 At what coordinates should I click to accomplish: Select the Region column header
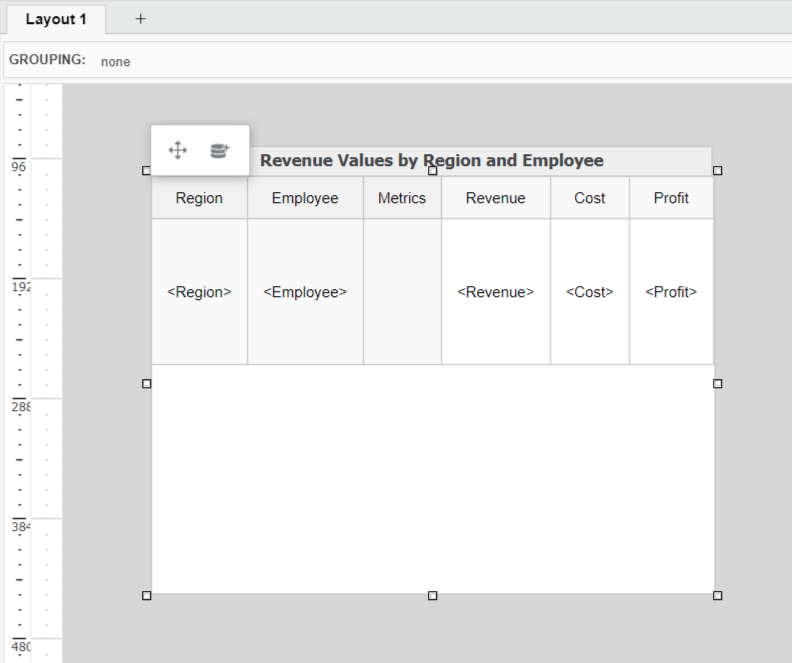pos(199,198)
